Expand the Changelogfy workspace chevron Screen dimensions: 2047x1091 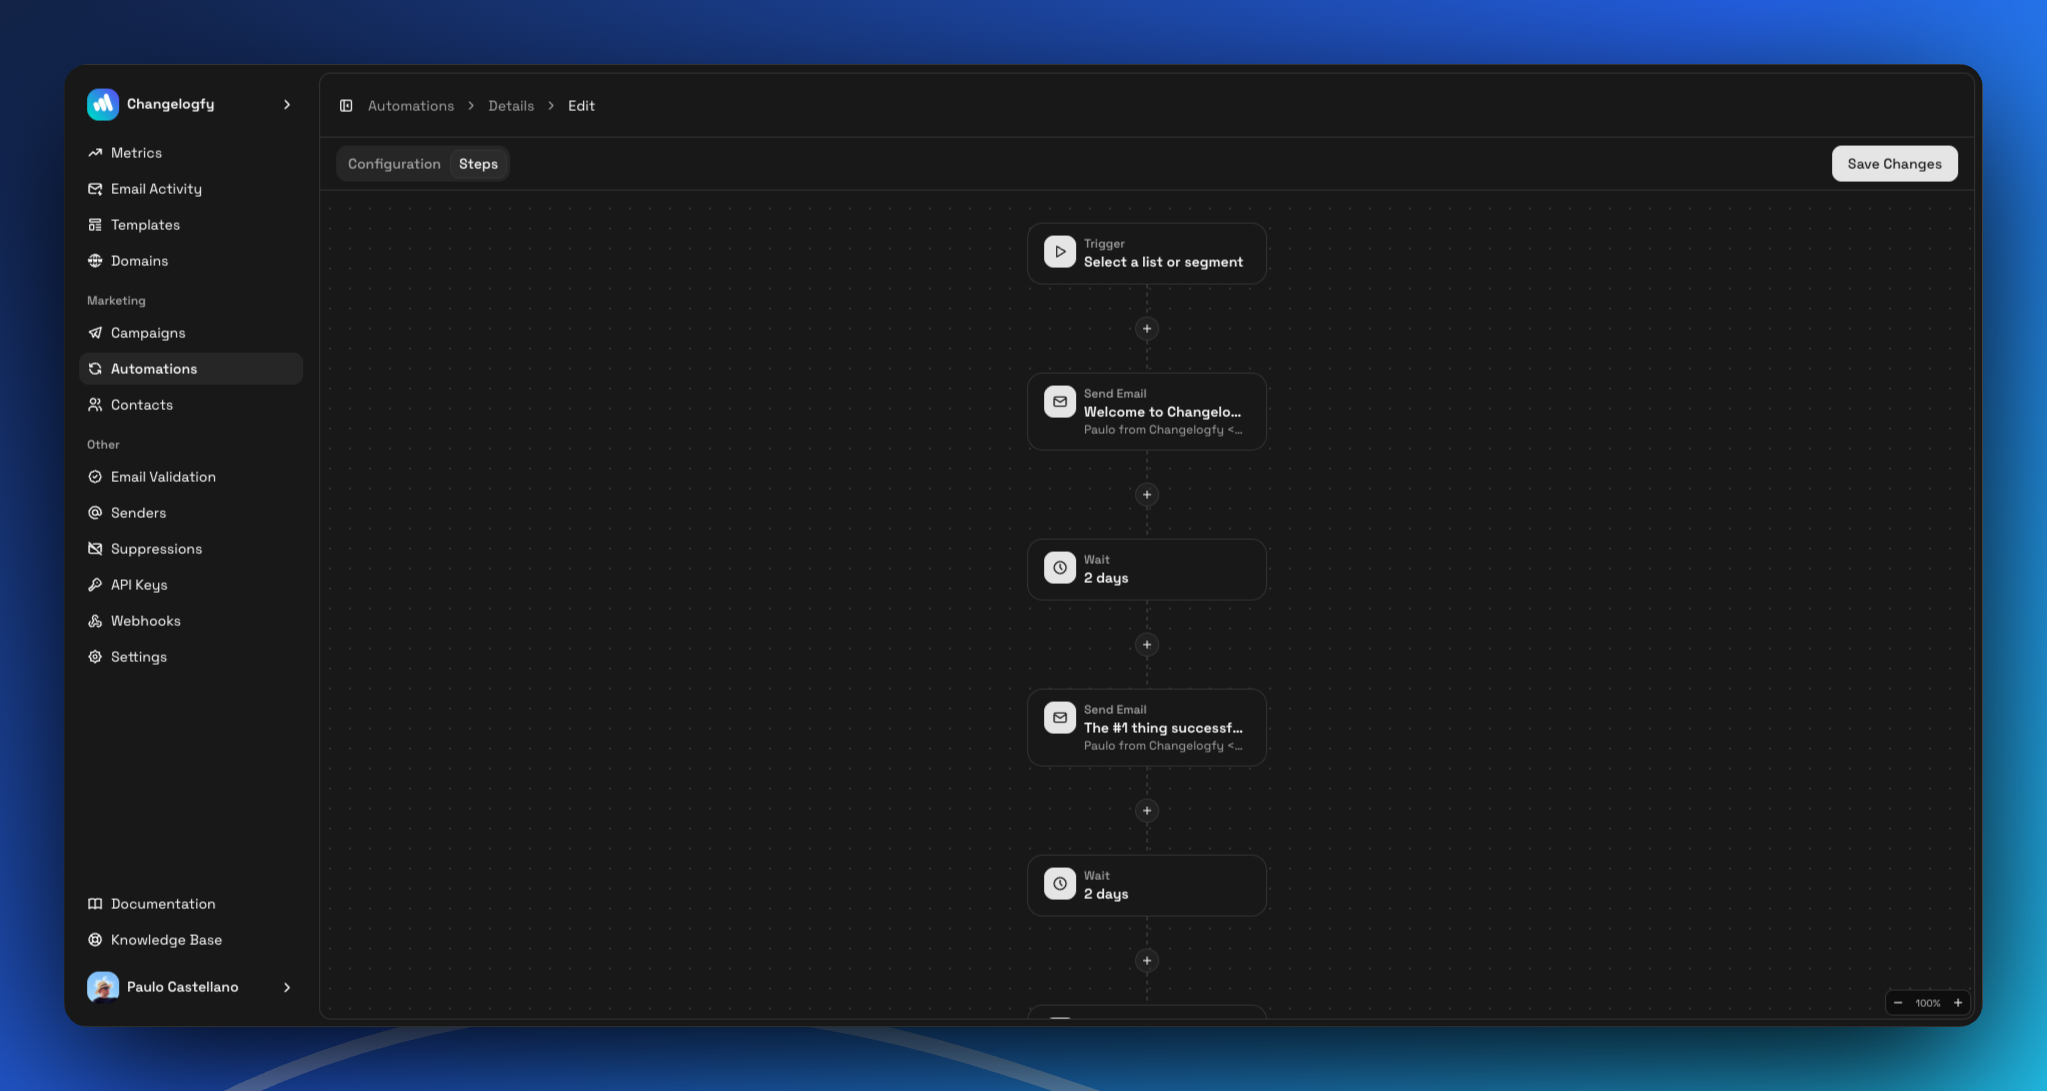click(x=287, y=104)
